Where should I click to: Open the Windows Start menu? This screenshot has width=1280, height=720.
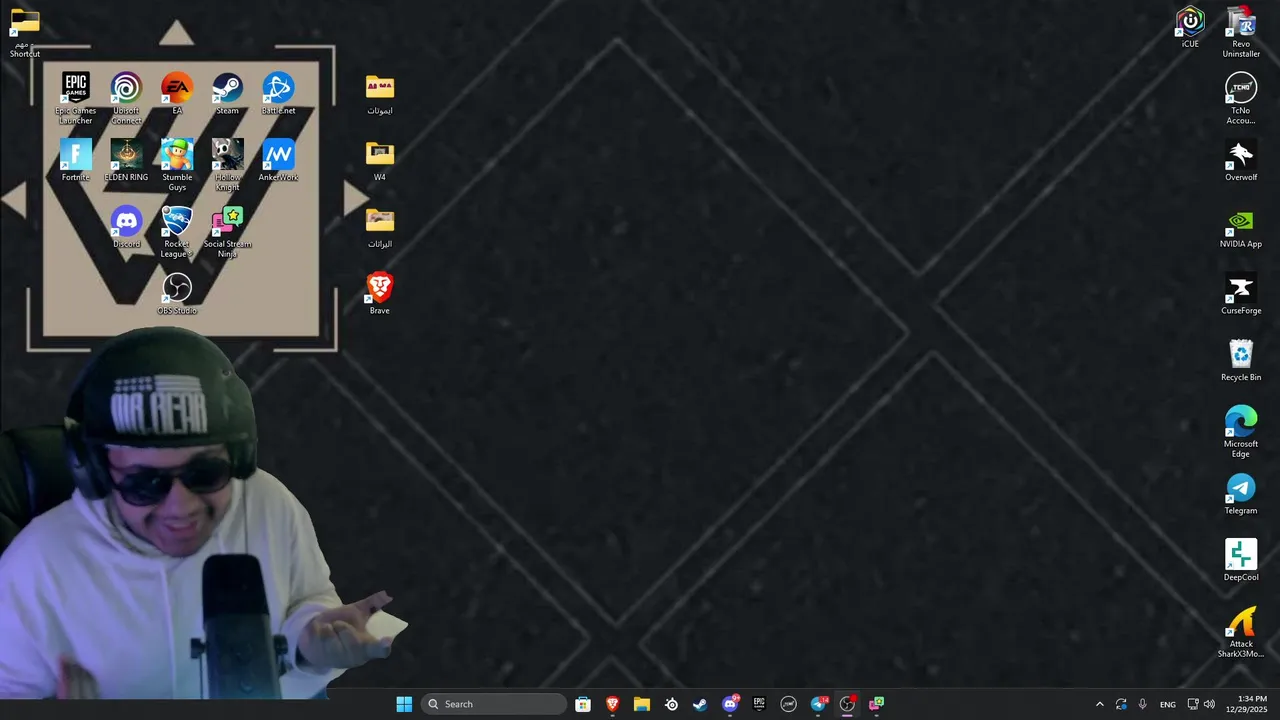(x=404, y=704)
